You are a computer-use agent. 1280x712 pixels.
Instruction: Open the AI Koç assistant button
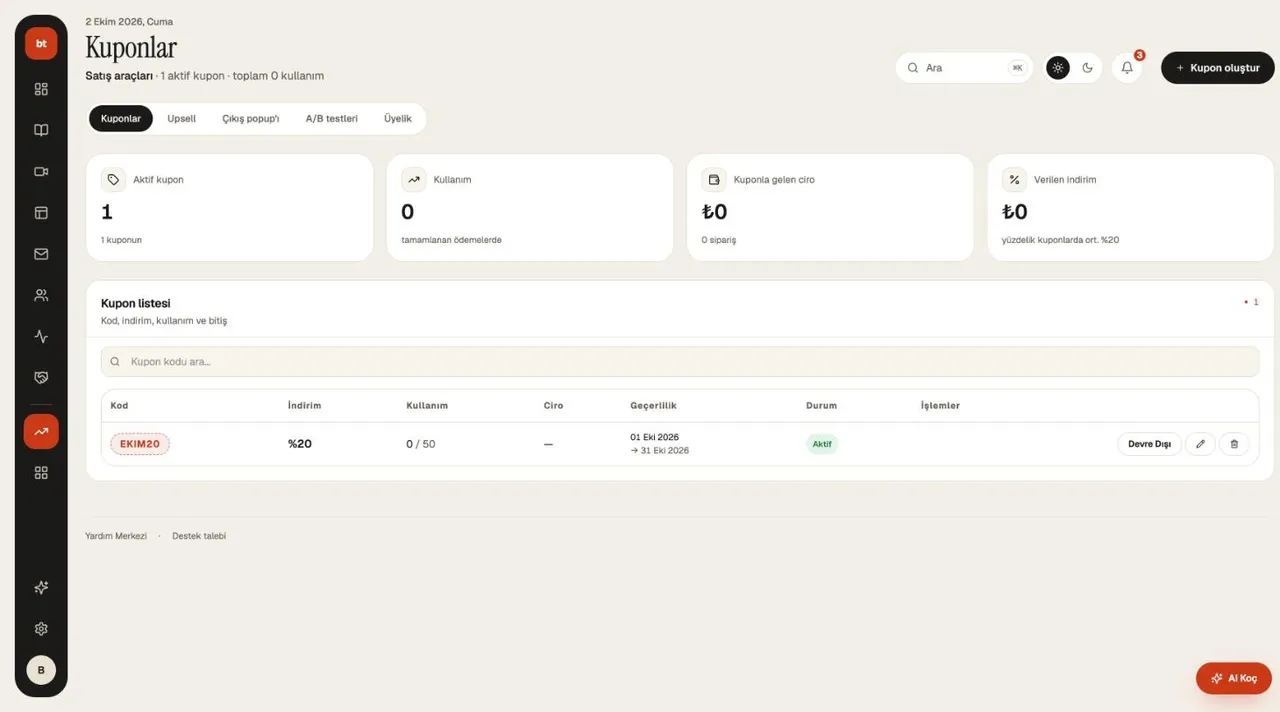click(x=1234, y=678)
